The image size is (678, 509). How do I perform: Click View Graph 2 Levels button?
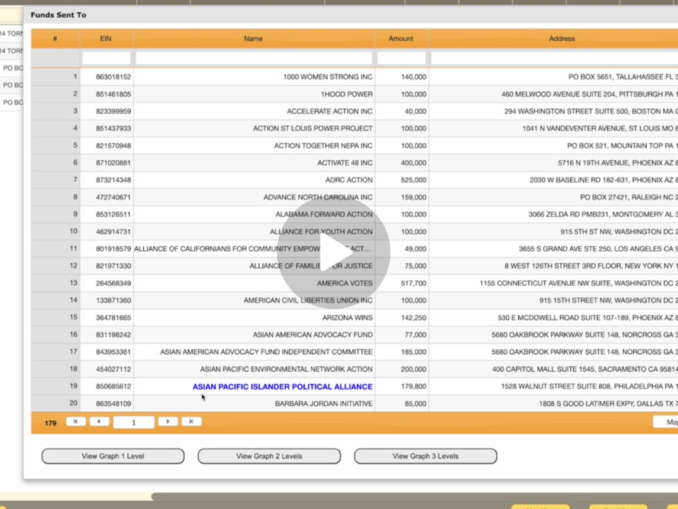[x=269, y=456]
